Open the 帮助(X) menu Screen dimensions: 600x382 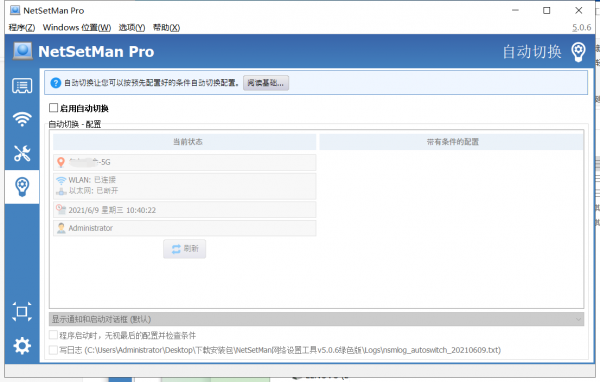[166, 28]
